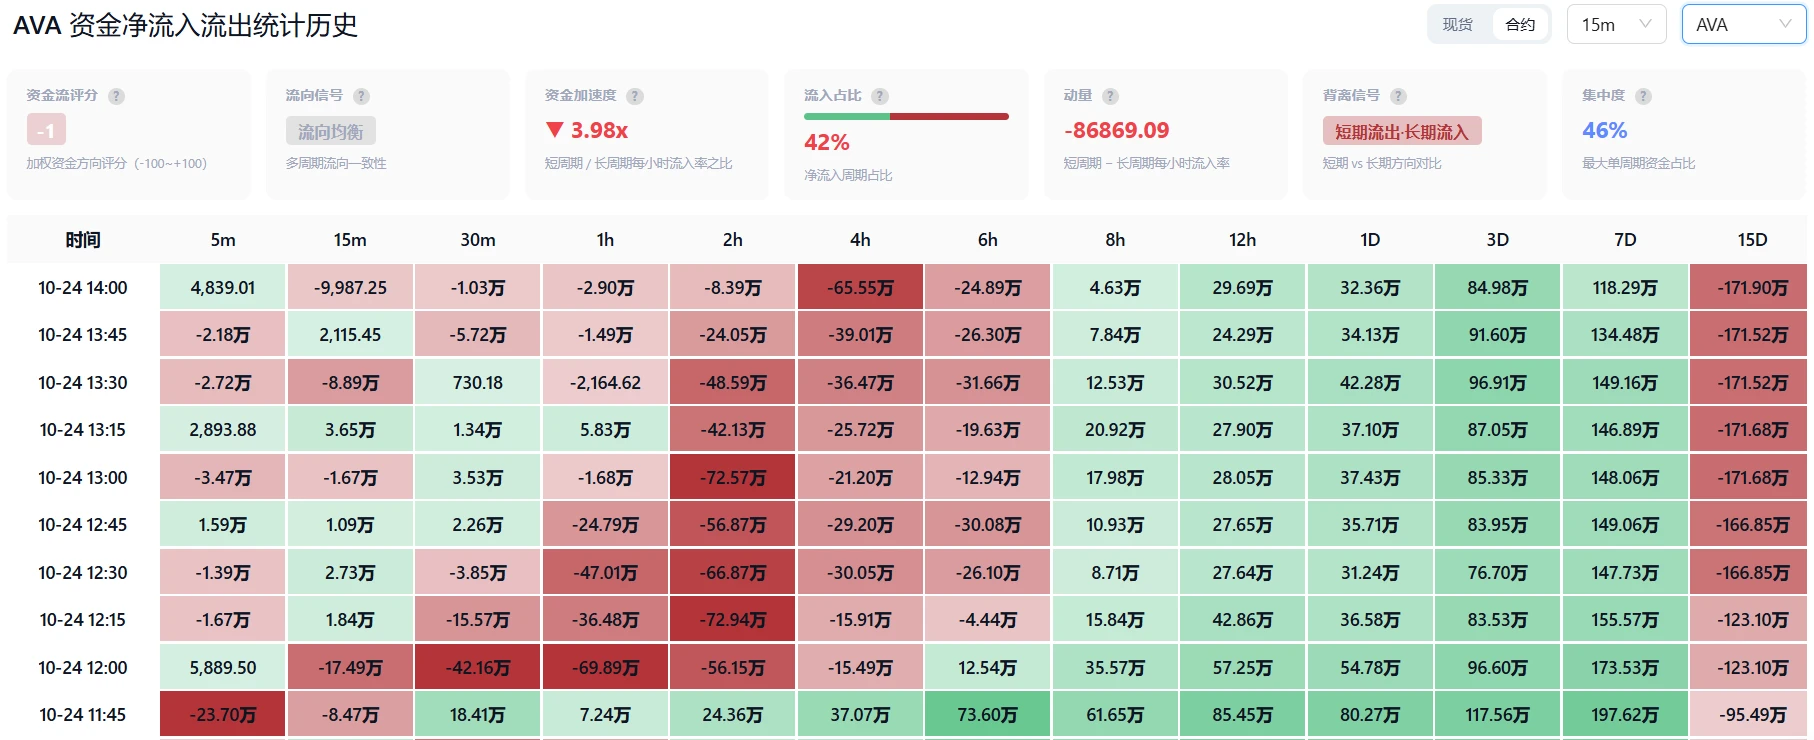Click the 时间 column header
This screenshot has width=1814, height=740.
(x=83, y=240)
